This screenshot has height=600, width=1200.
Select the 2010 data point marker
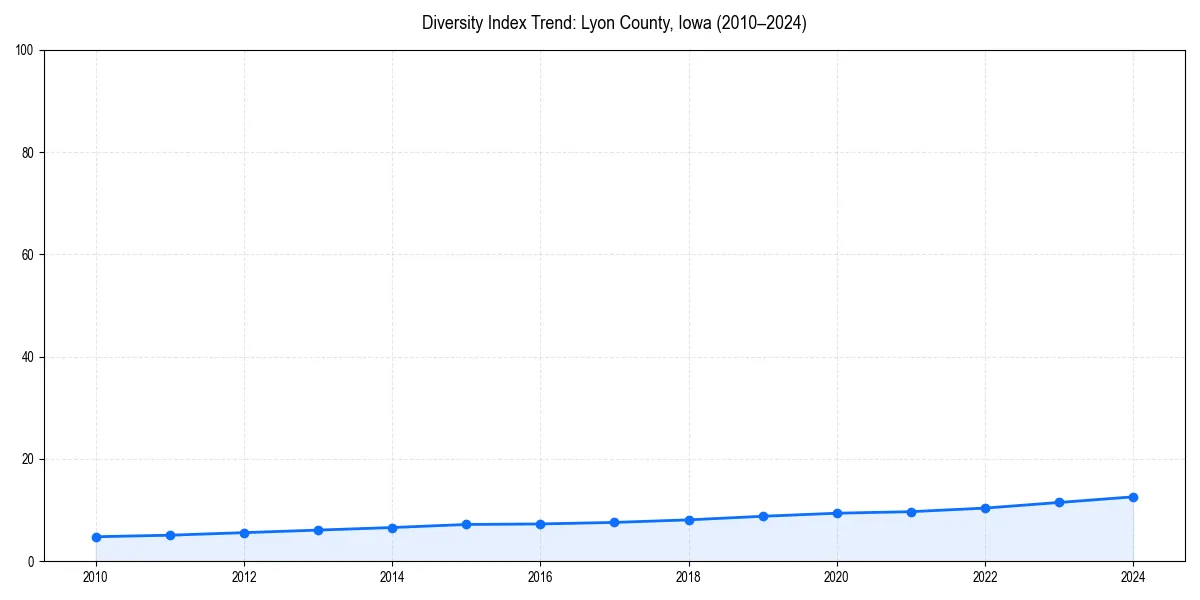click(95, 536)
